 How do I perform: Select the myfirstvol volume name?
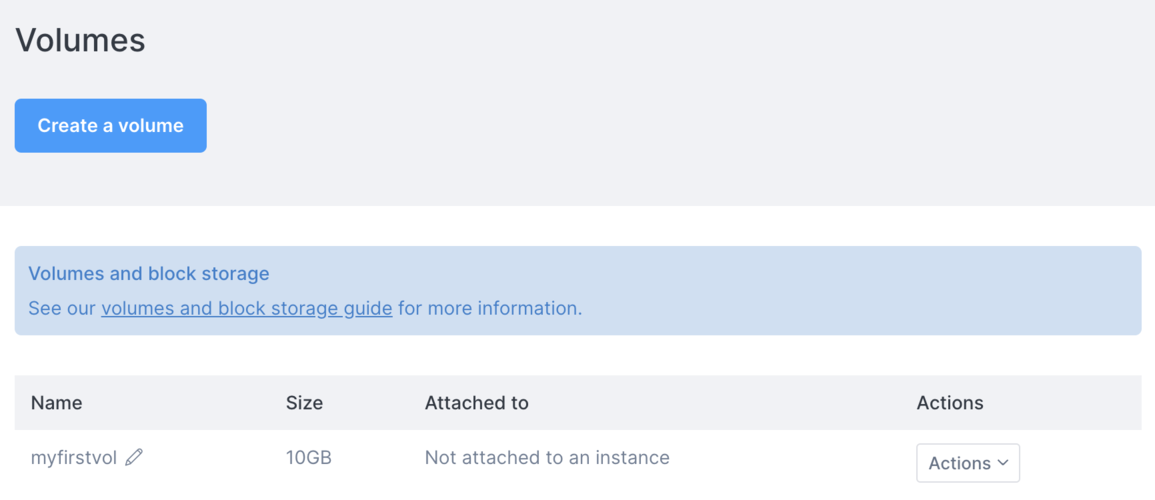click(x=74, y=457)
